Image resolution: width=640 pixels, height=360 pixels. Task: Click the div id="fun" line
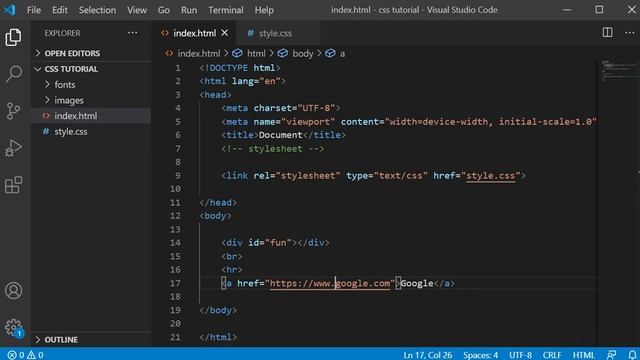276,243
